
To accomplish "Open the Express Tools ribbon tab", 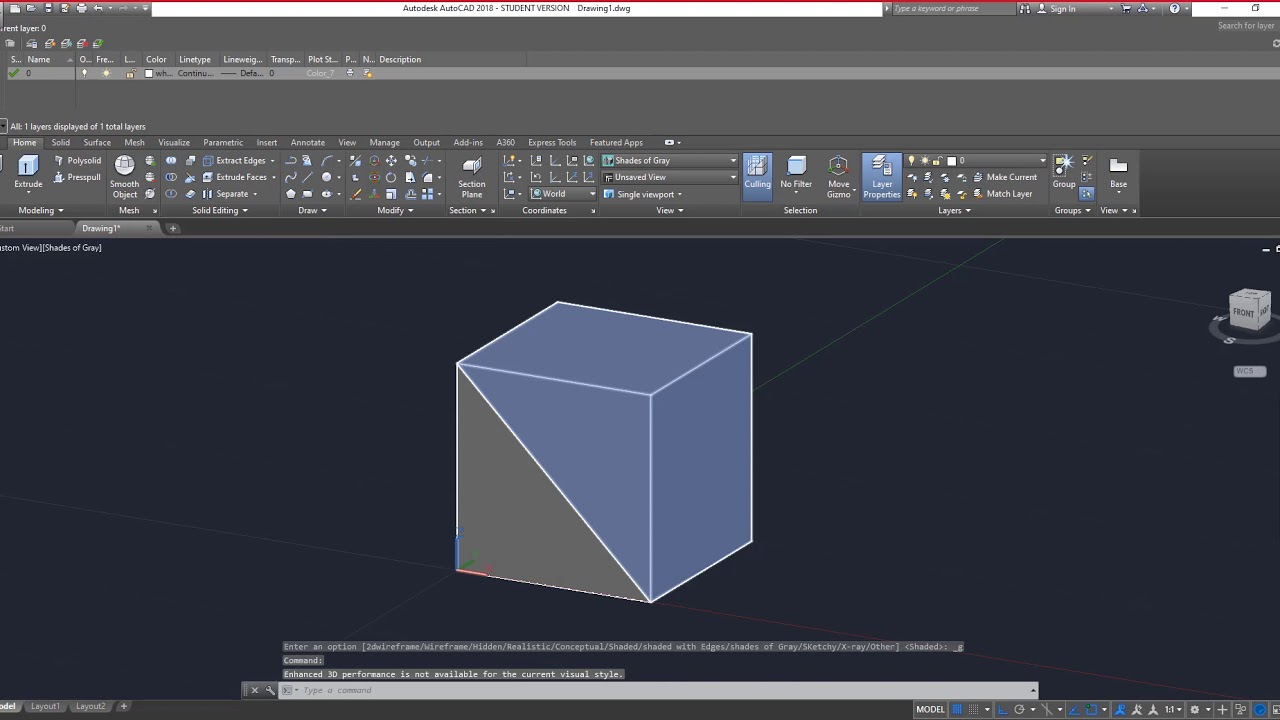I will [552, 142].
